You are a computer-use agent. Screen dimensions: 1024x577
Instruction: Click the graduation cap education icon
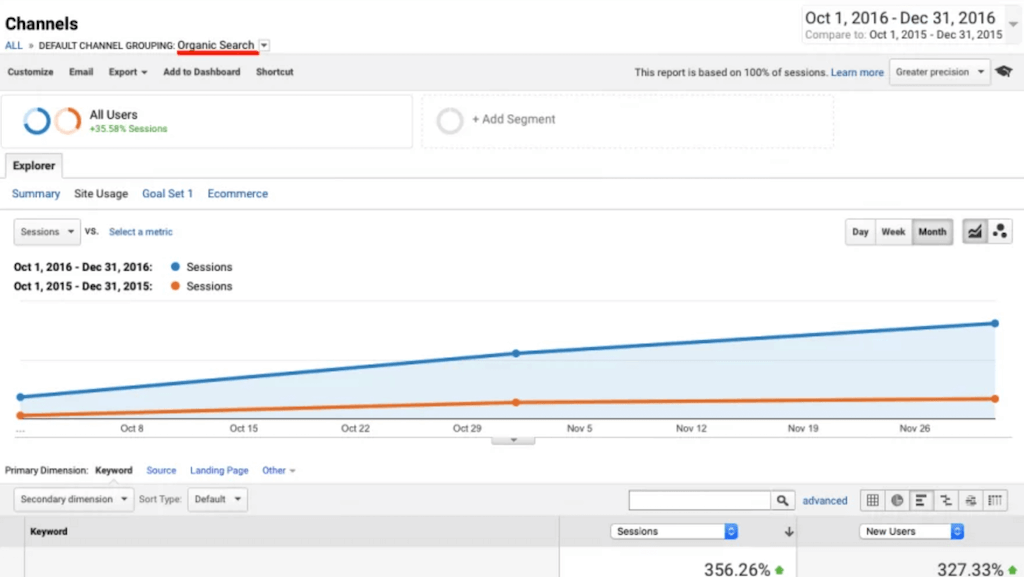pos(1004,72)
